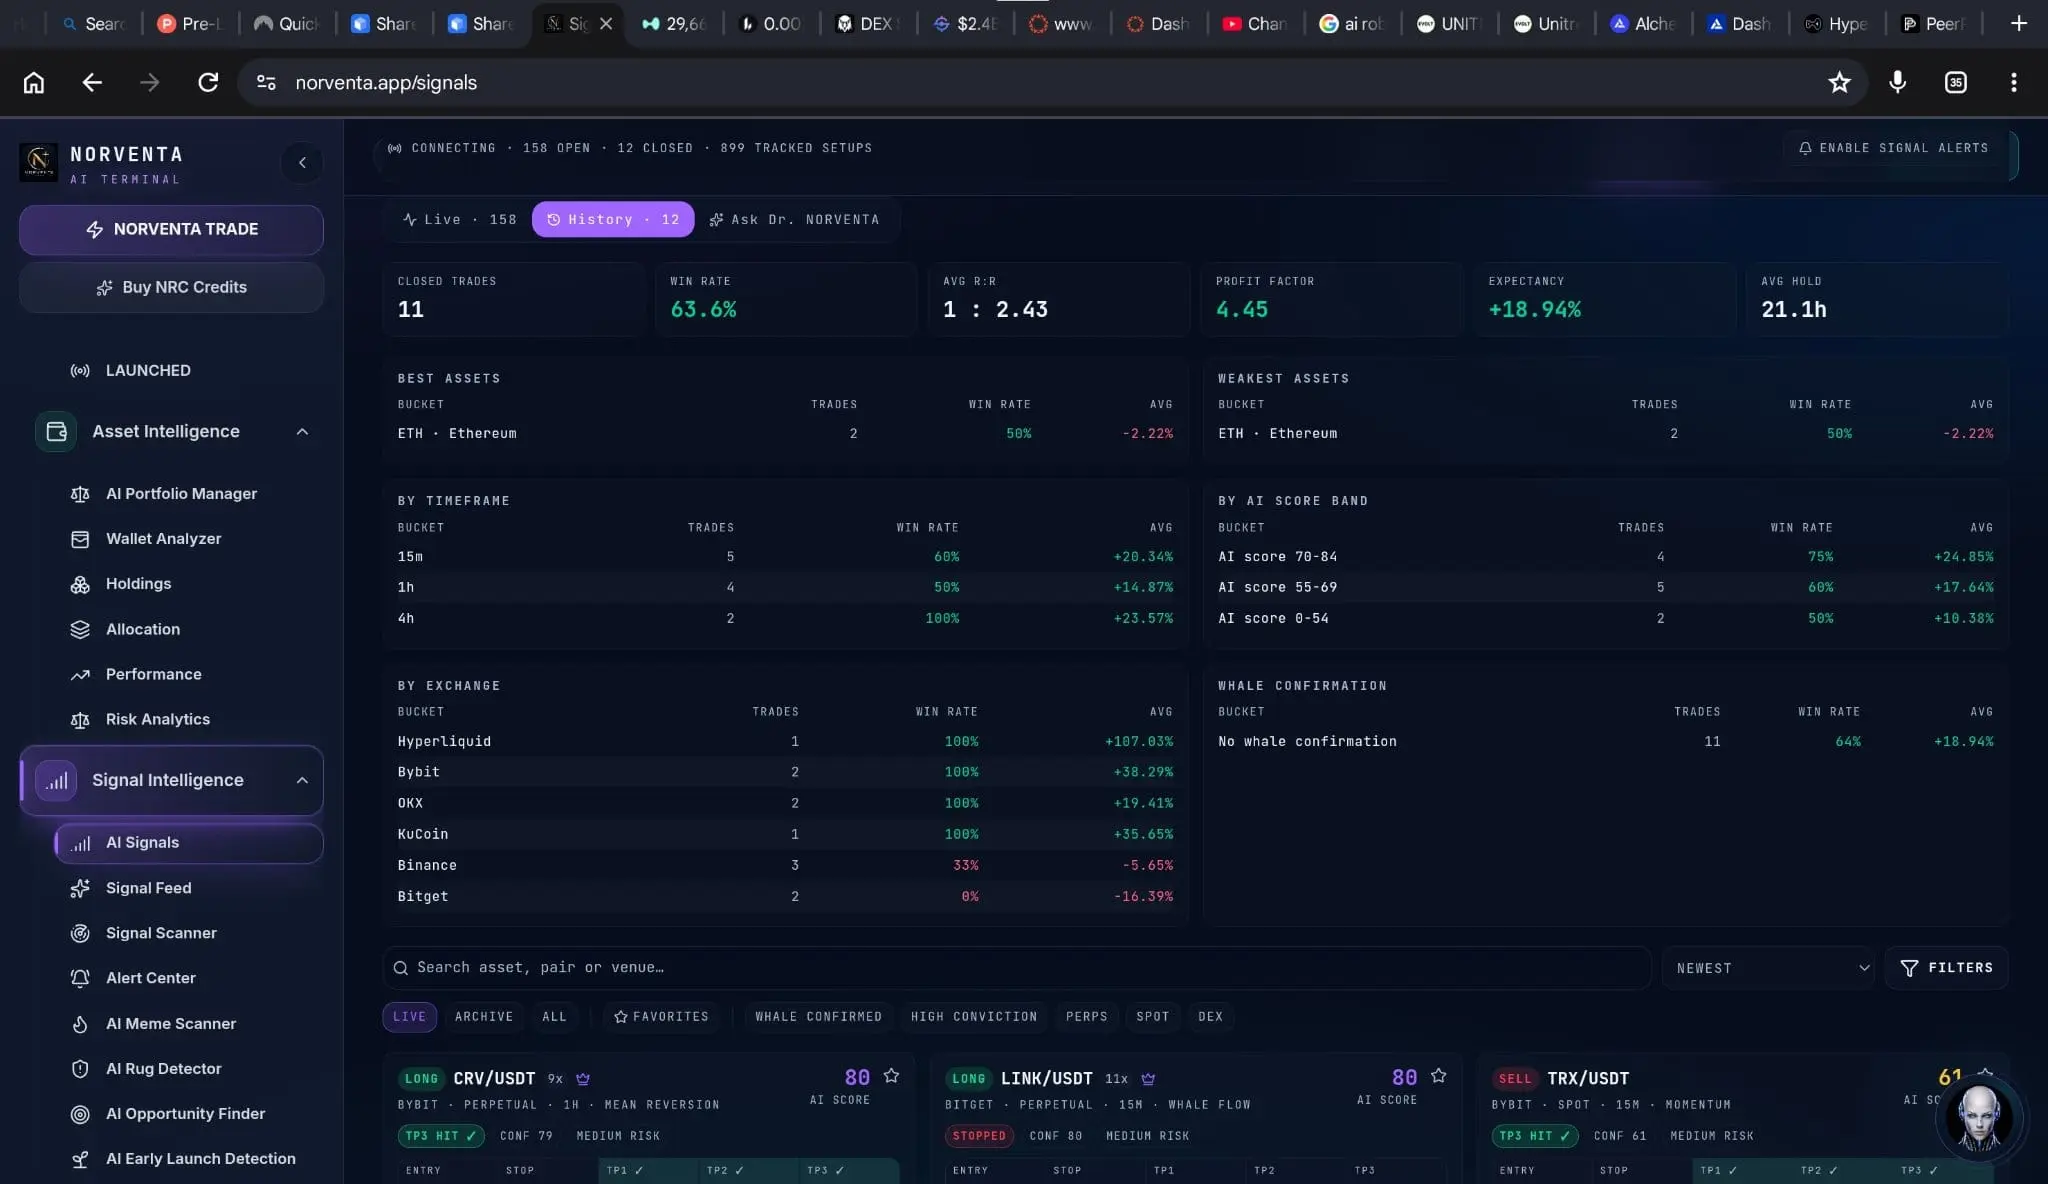Reload the current page
The image size is (2048, 1184).
pyautogui.click(x=208, y=83)
